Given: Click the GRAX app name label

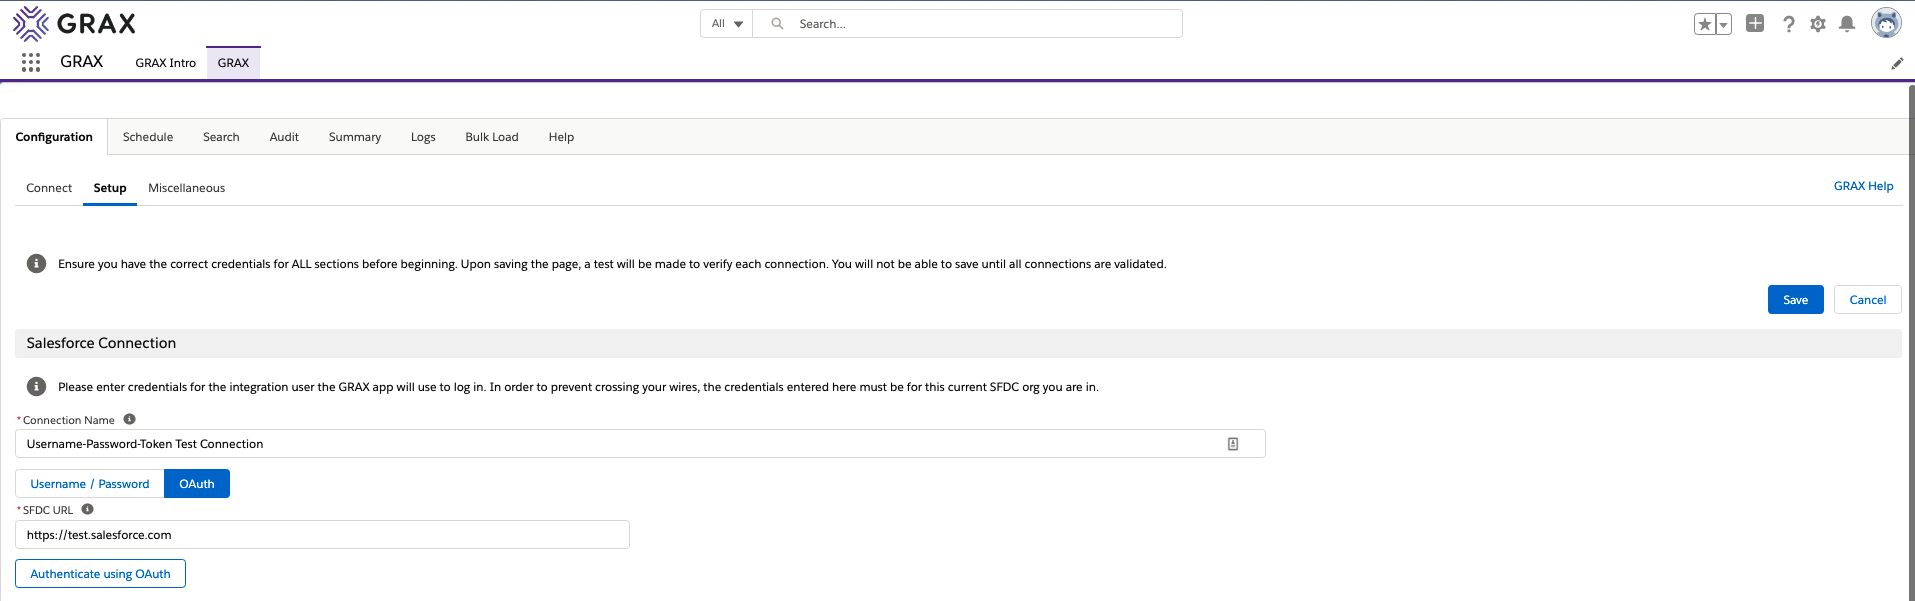Looking at the screenshot, I should pyautogui.click(x=82, y=62).
